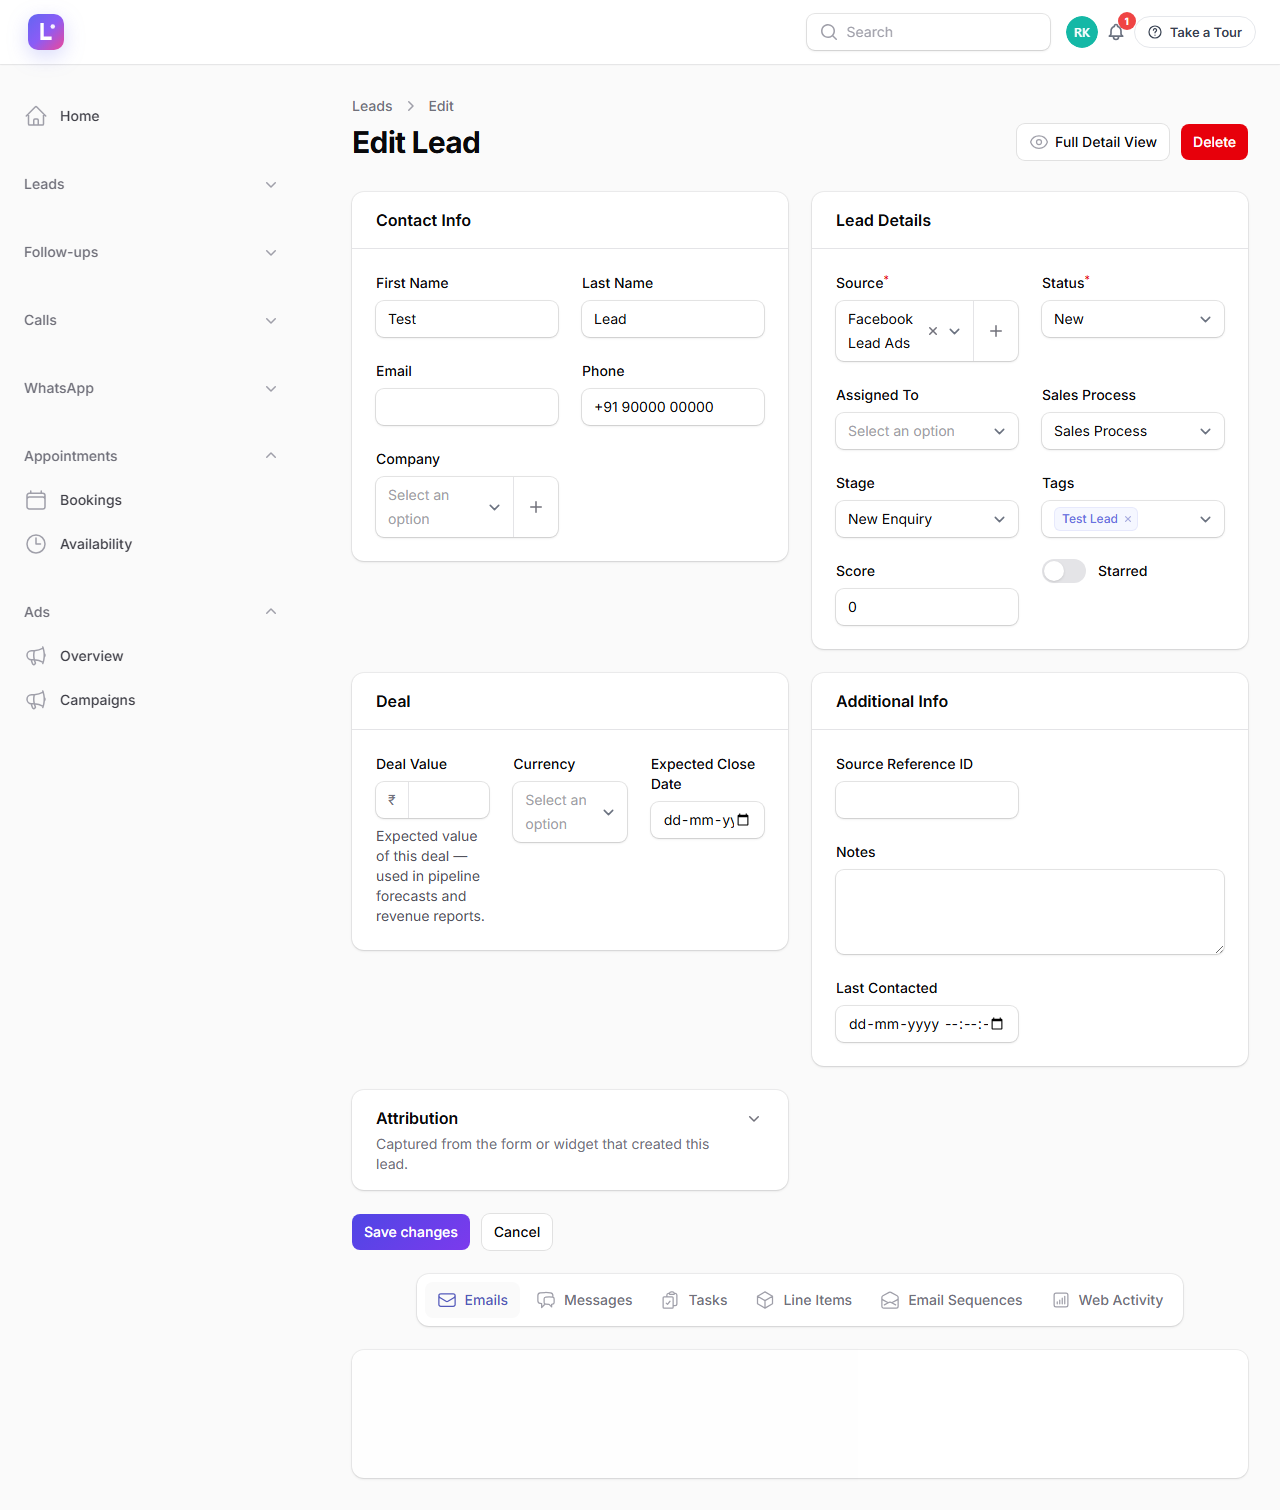
Task: Click the plus icon next to Company
Action: [536, 507]
